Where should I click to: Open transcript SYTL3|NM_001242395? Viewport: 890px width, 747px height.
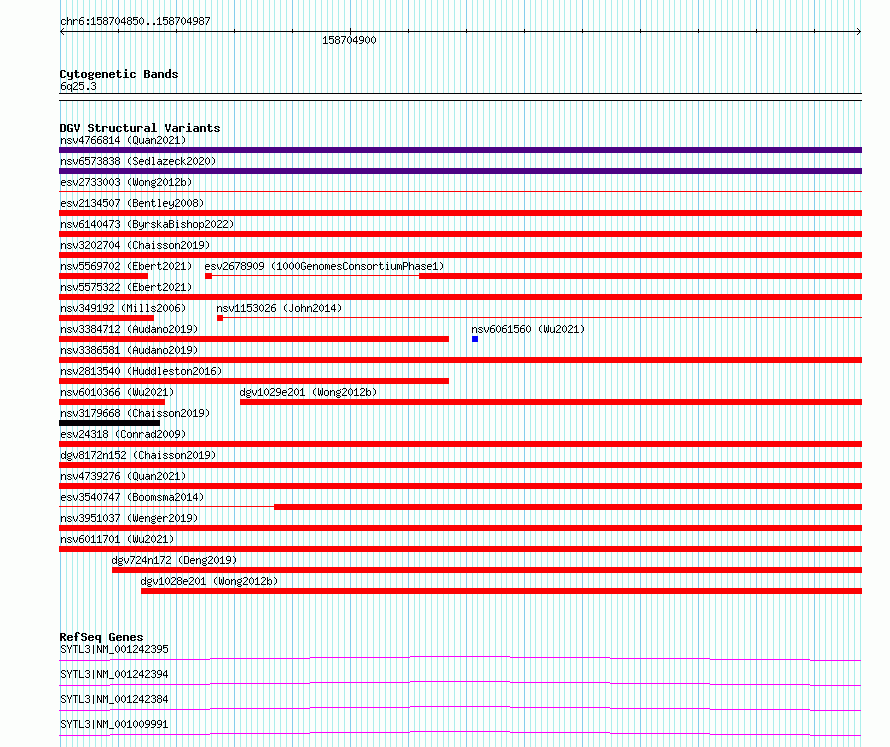point(114,649)
